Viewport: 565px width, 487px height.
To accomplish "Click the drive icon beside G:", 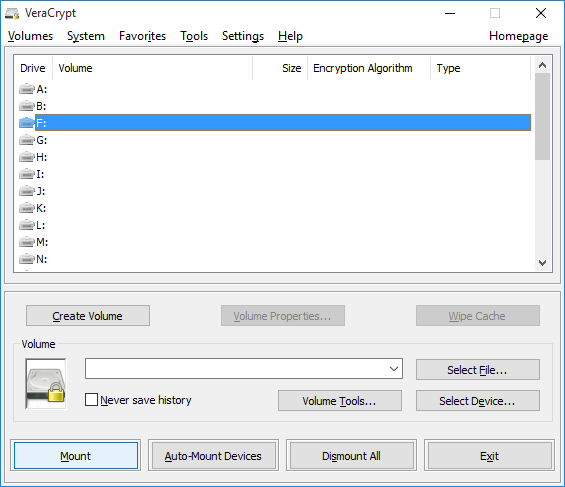I will [x=27, y=140].
